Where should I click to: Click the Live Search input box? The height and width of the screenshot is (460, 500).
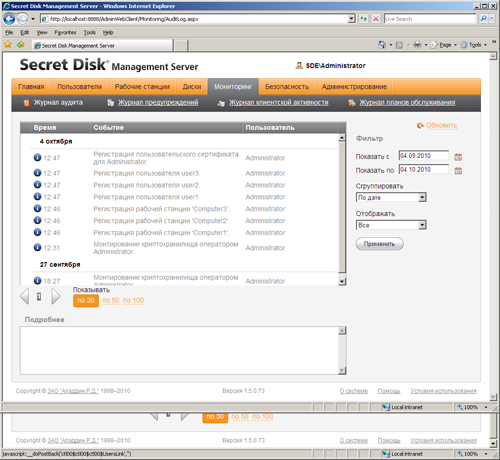pyautogui.click(x=430, y=19)
